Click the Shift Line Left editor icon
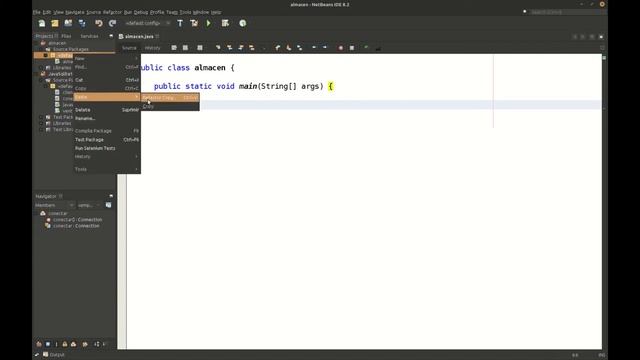Screen dimensions: 640x360 tap(314, 48)
